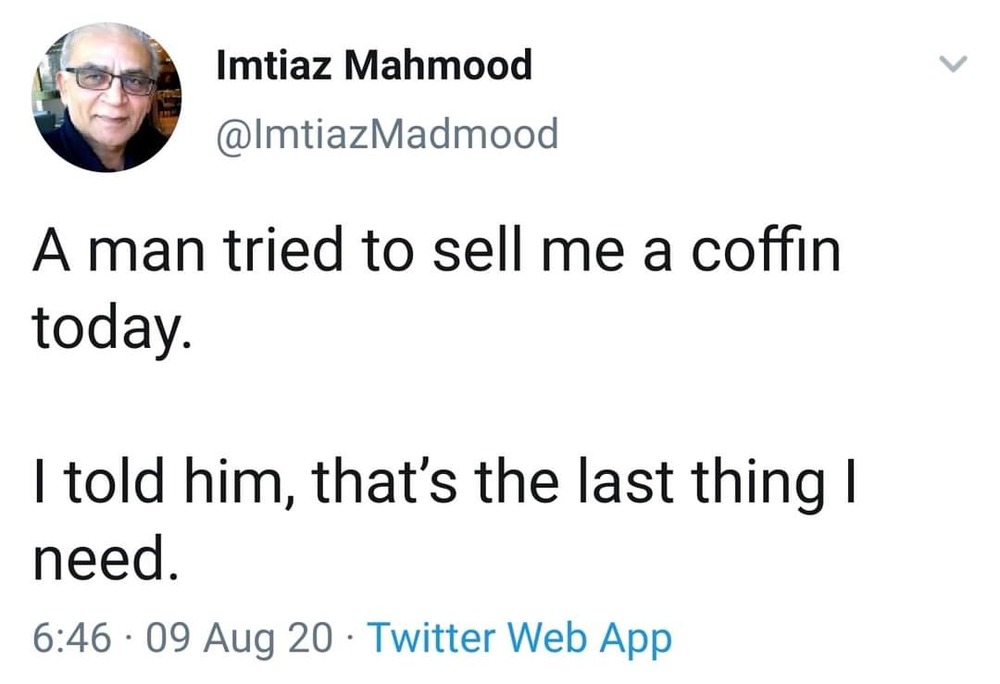Click the word "today." in the tweet
The width and height of the screenshot is (1000, 684).
point(108,329)
